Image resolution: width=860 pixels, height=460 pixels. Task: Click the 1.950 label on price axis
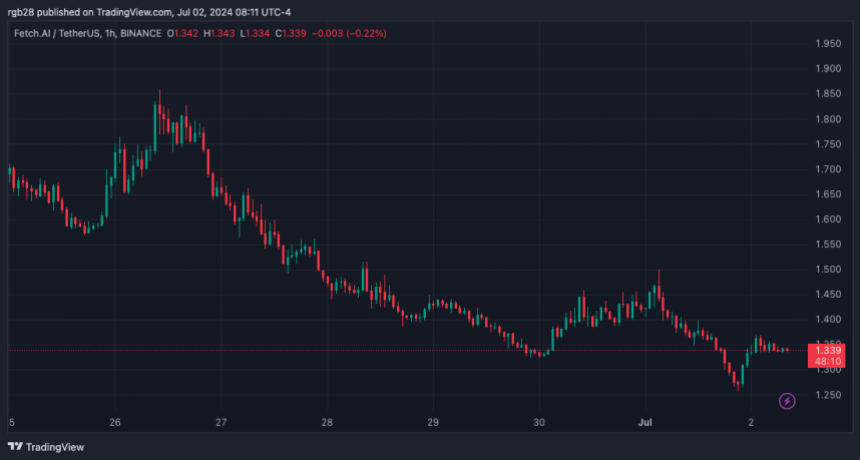828,44
